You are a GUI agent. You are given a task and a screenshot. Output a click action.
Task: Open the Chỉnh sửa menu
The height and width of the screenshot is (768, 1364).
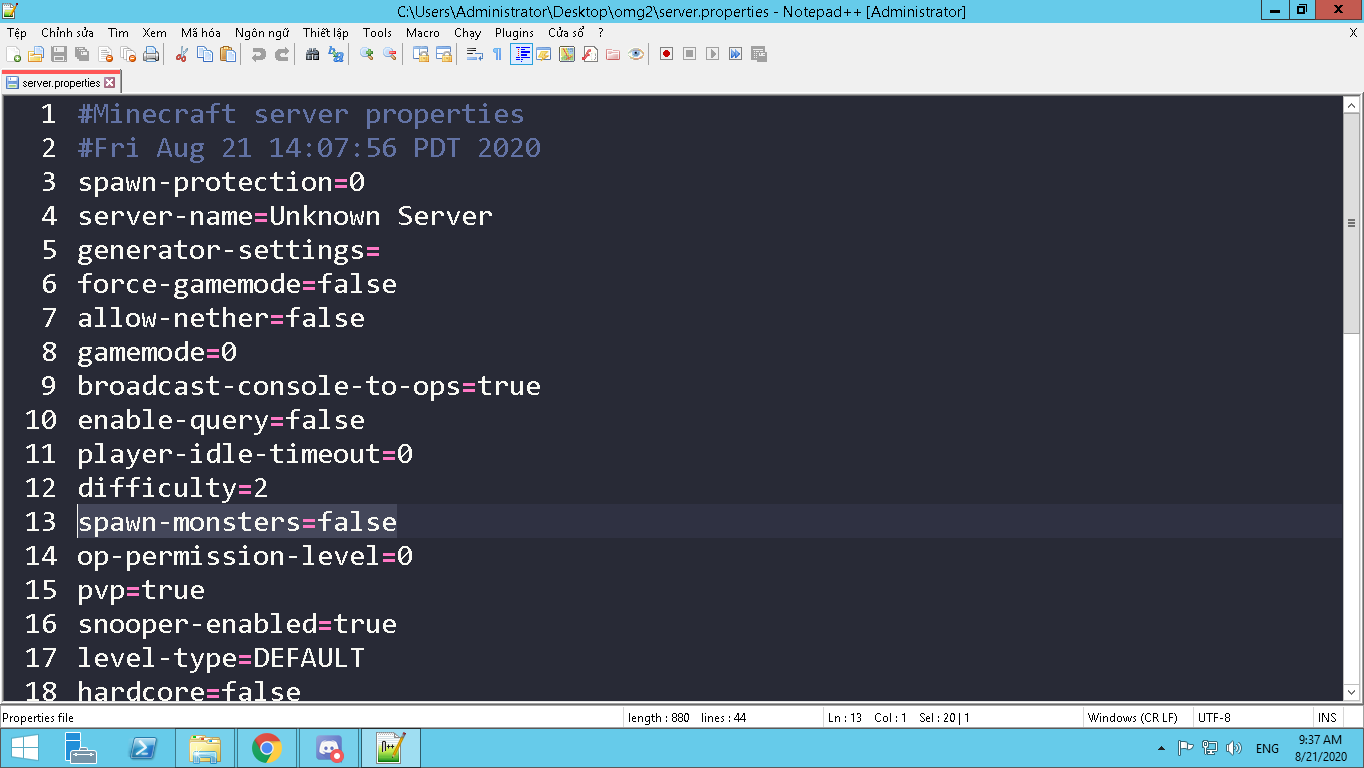coord(69,33)
